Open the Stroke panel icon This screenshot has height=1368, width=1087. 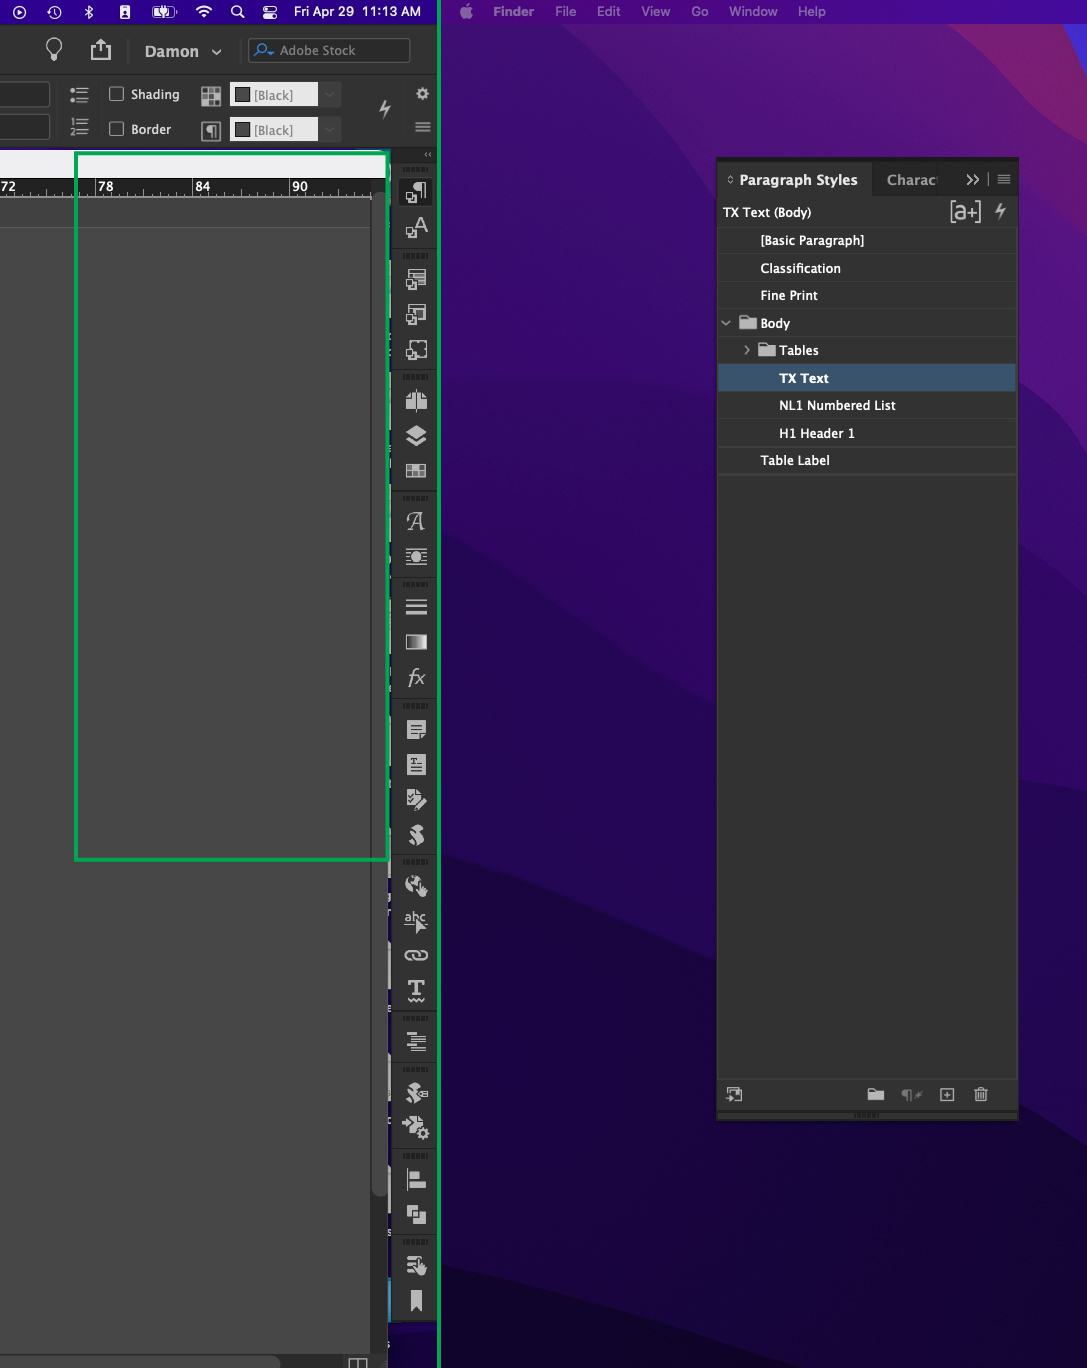click(x=415, y=605)
